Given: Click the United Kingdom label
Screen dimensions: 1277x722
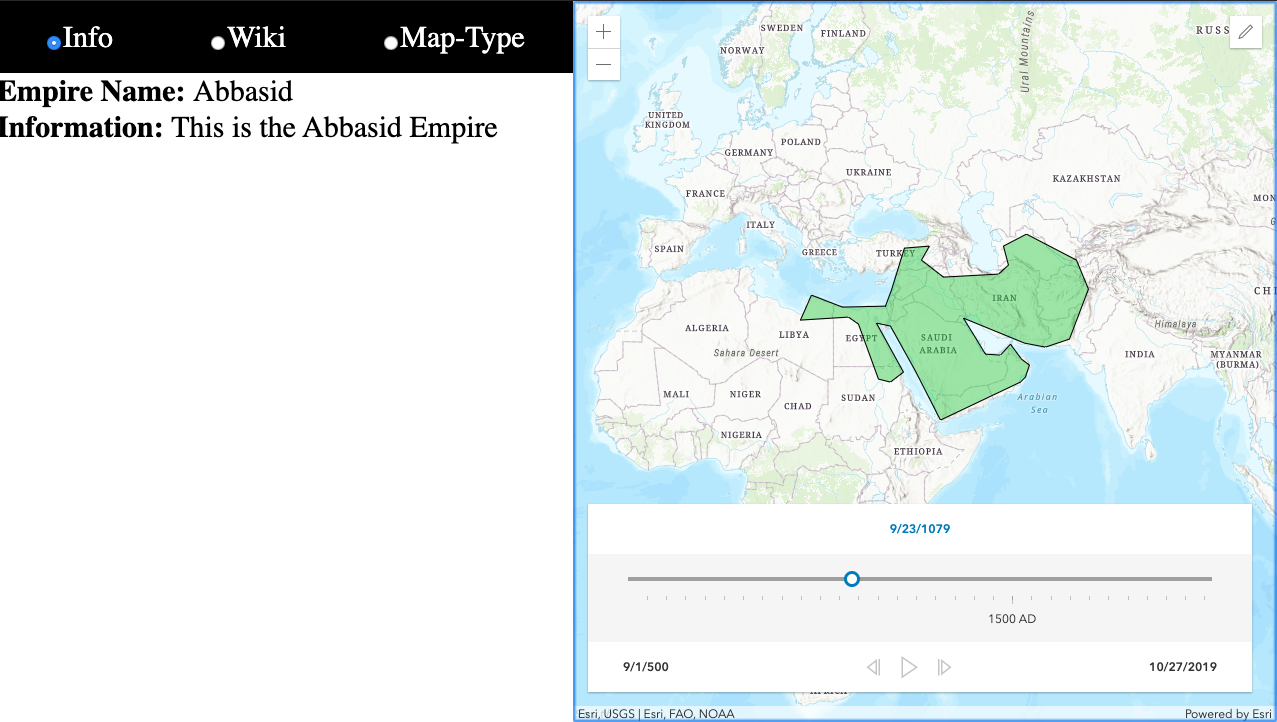Looking at the screenshot, I should click(667, 120).
